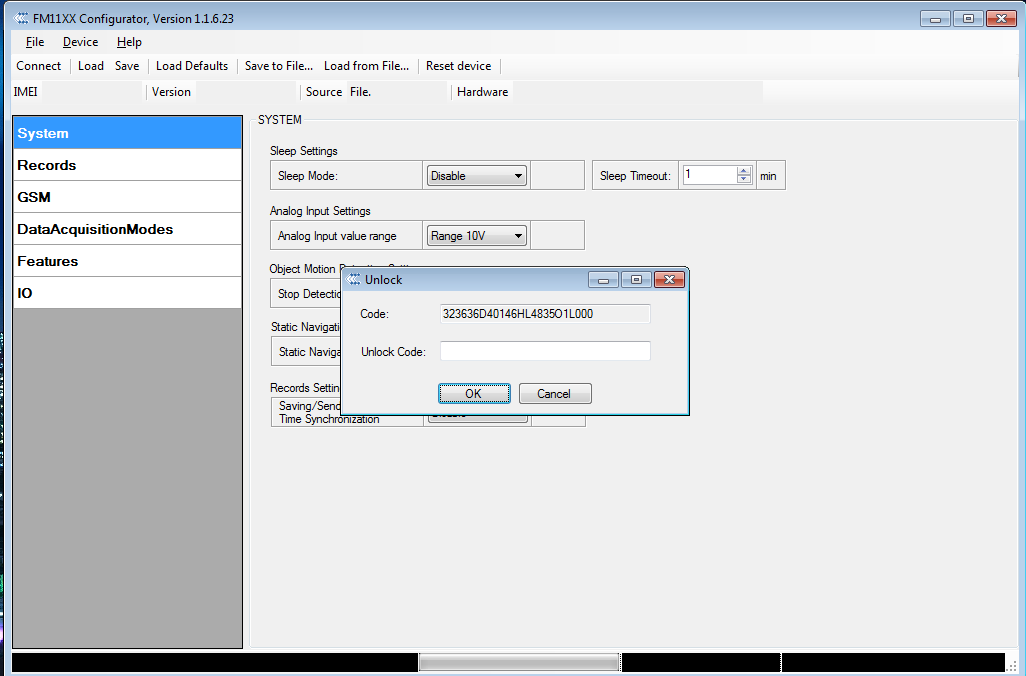Minimize the Unlock dialog
The width and height of the screenshot is (1026, 676).
pos(602,280)
